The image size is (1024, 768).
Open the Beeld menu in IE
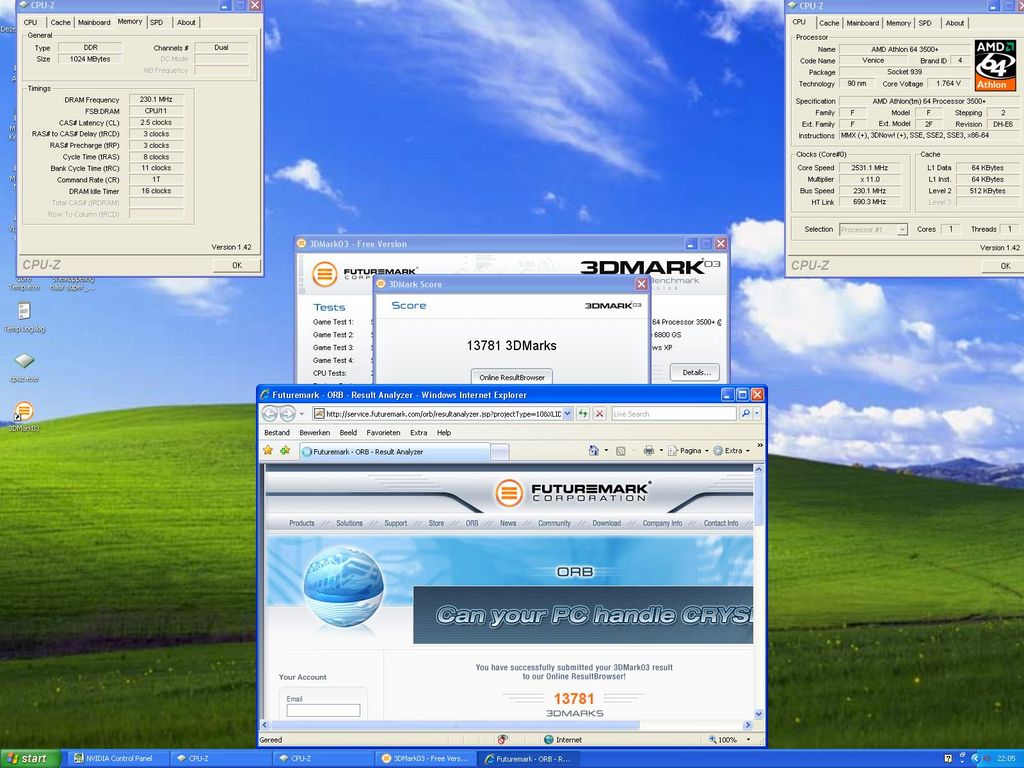pos(348,432)
